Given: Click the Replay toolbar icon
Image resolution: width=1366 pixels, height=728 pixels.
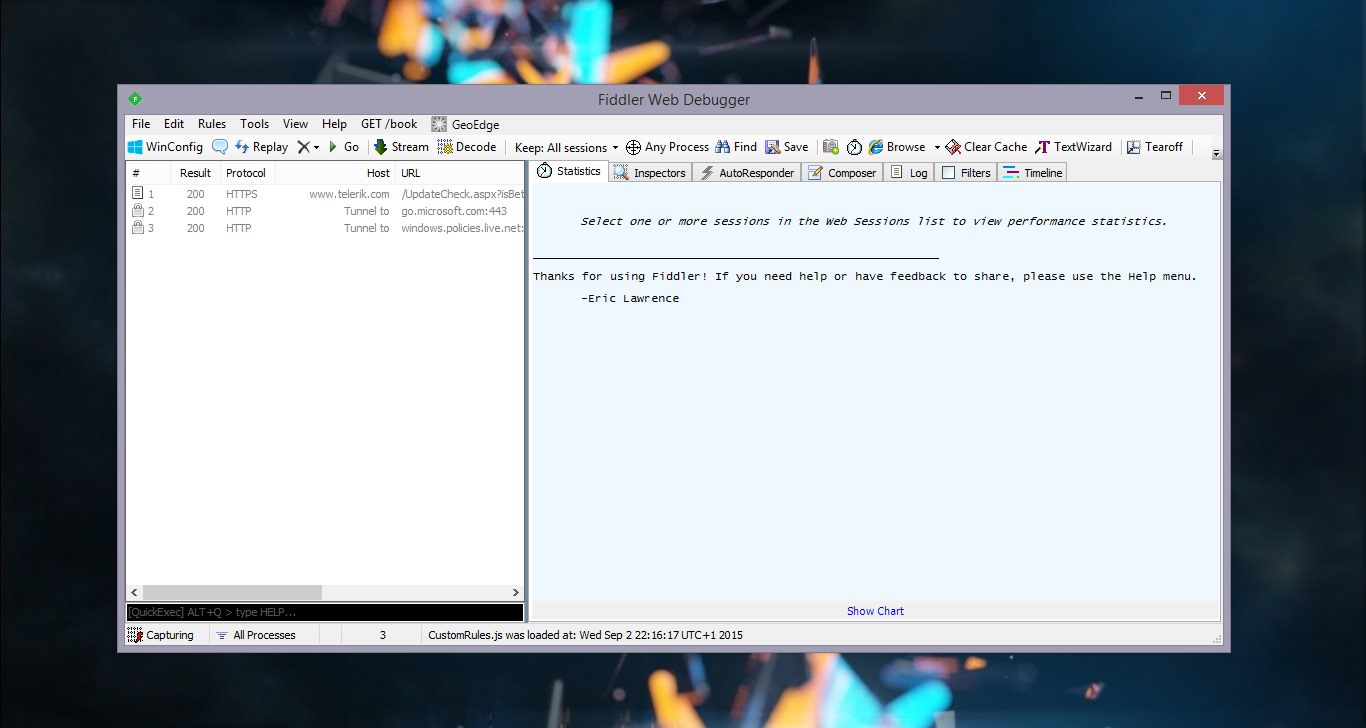Looking at the screenshot, I should 260,146.
